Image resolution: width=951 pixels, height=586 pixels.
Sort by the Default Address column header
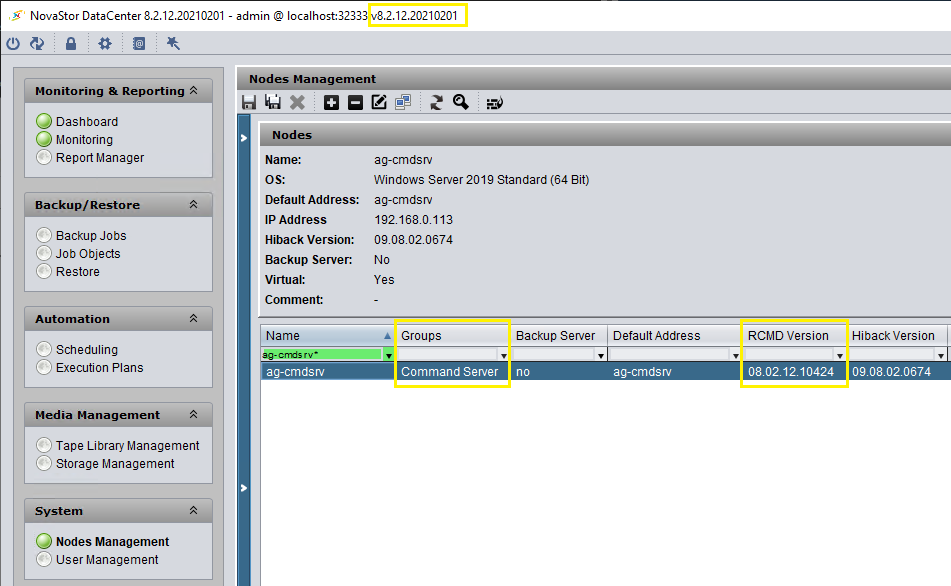(674, 335)
